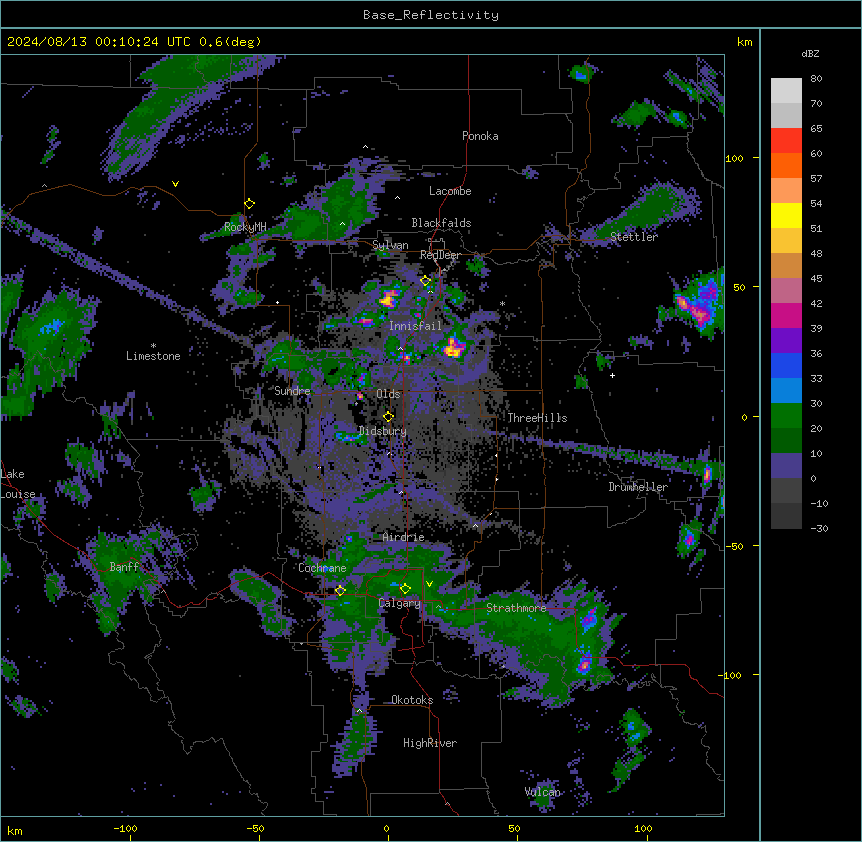Select the light blue 33 dBZ swatch
Screen dimensions: 862x842
[786, 390]
